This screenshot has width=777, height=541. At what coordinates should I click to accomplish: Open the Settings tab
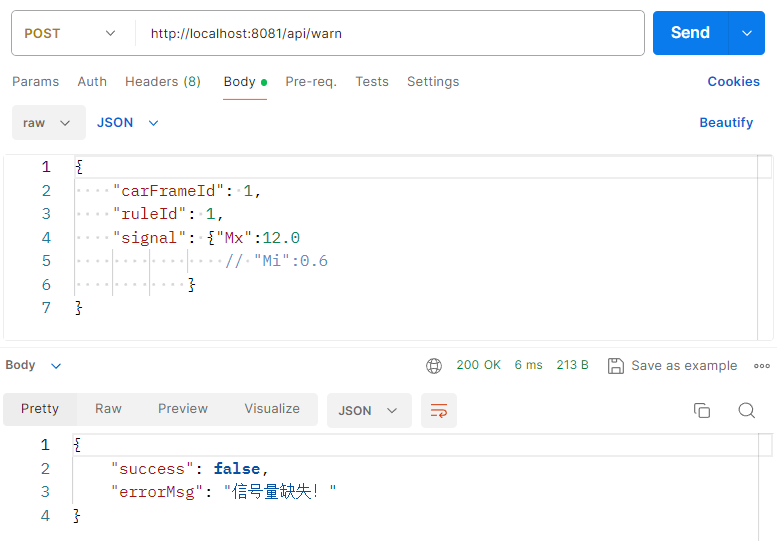tap(433, 81)
